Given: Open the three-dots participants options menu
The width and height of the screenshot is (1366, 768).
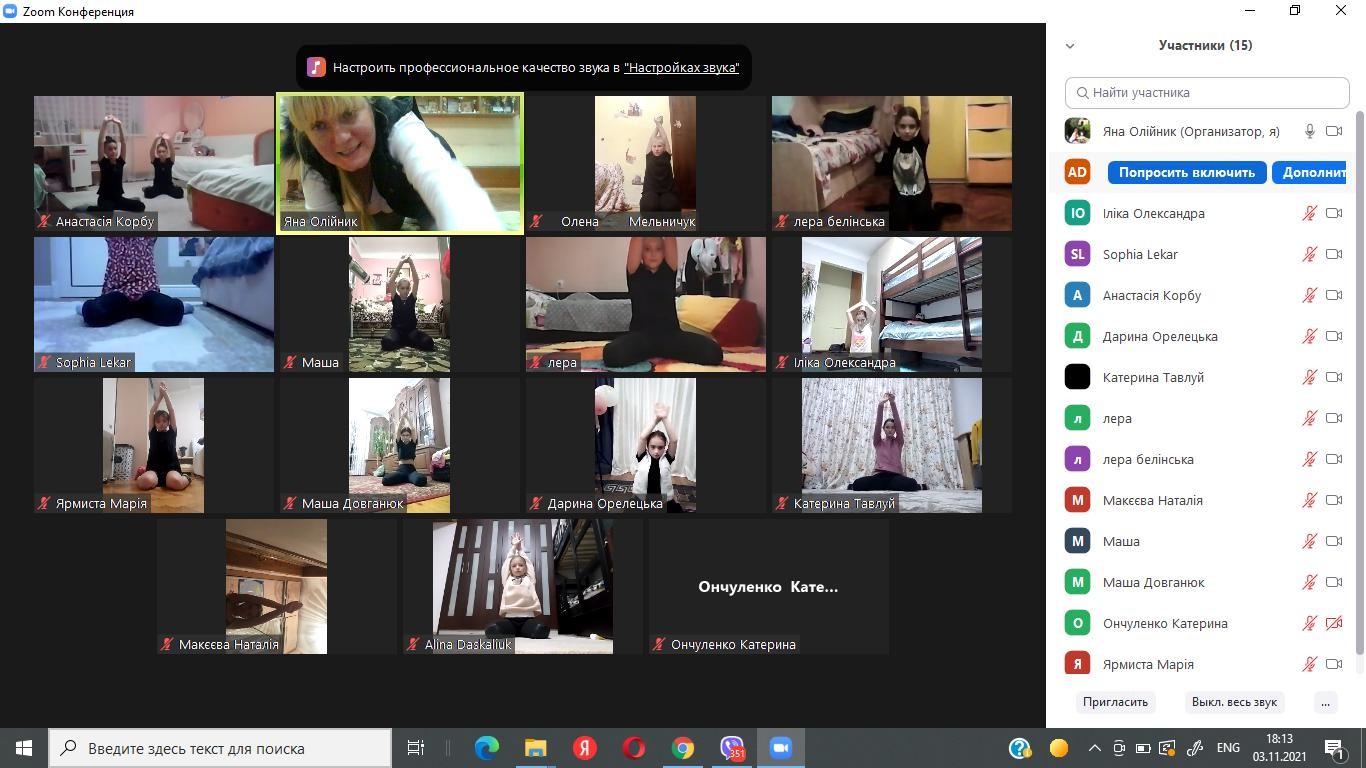Looking at the screenshot, I should pyautogui.click(x=1325, y=702).
